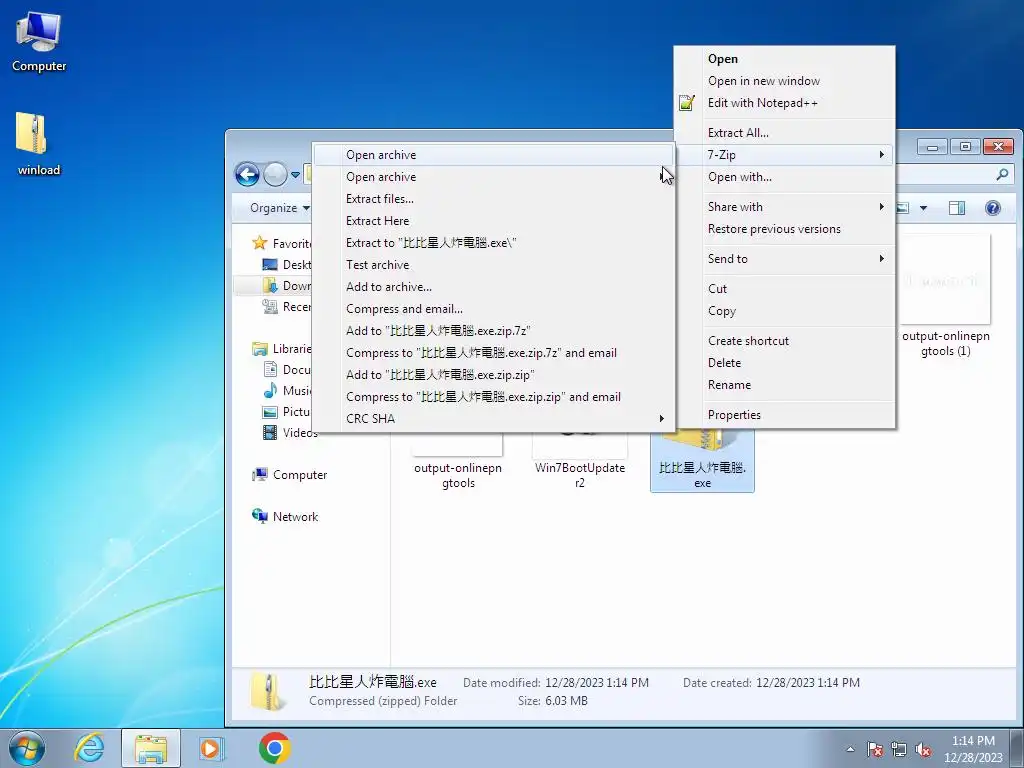Screen dimensions: 1024x768
Task: Click the Explorer help icon
Action: 993,208
